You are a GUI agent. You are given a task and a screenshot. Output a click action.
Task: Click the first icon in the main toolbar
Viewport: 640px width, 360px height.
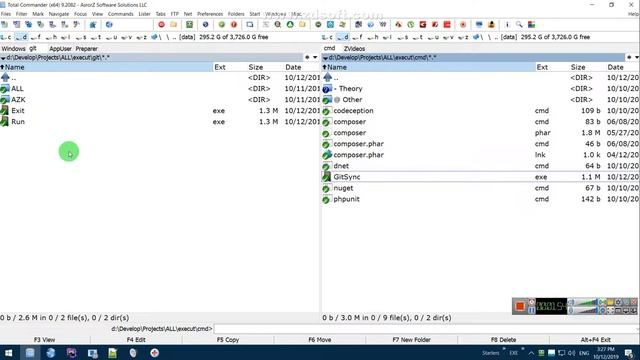4,24
